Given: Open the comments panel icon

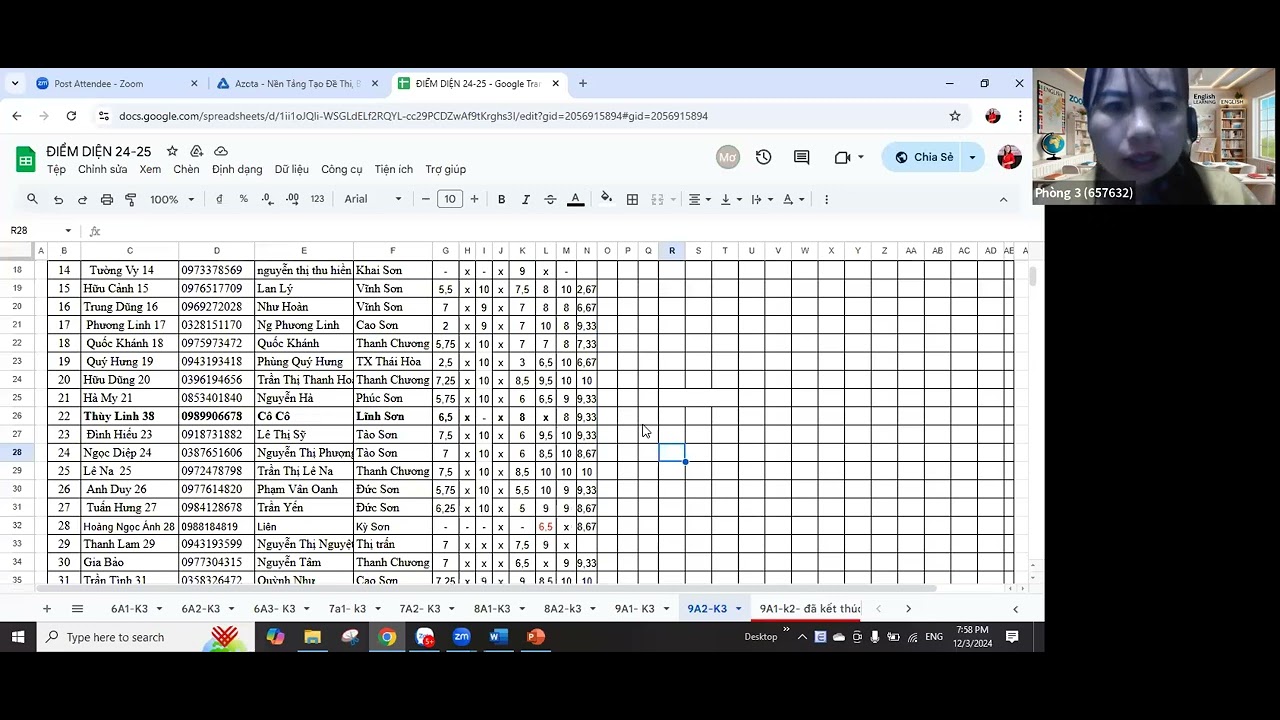Looking at the screenshot, I should [x=801, y=157].
